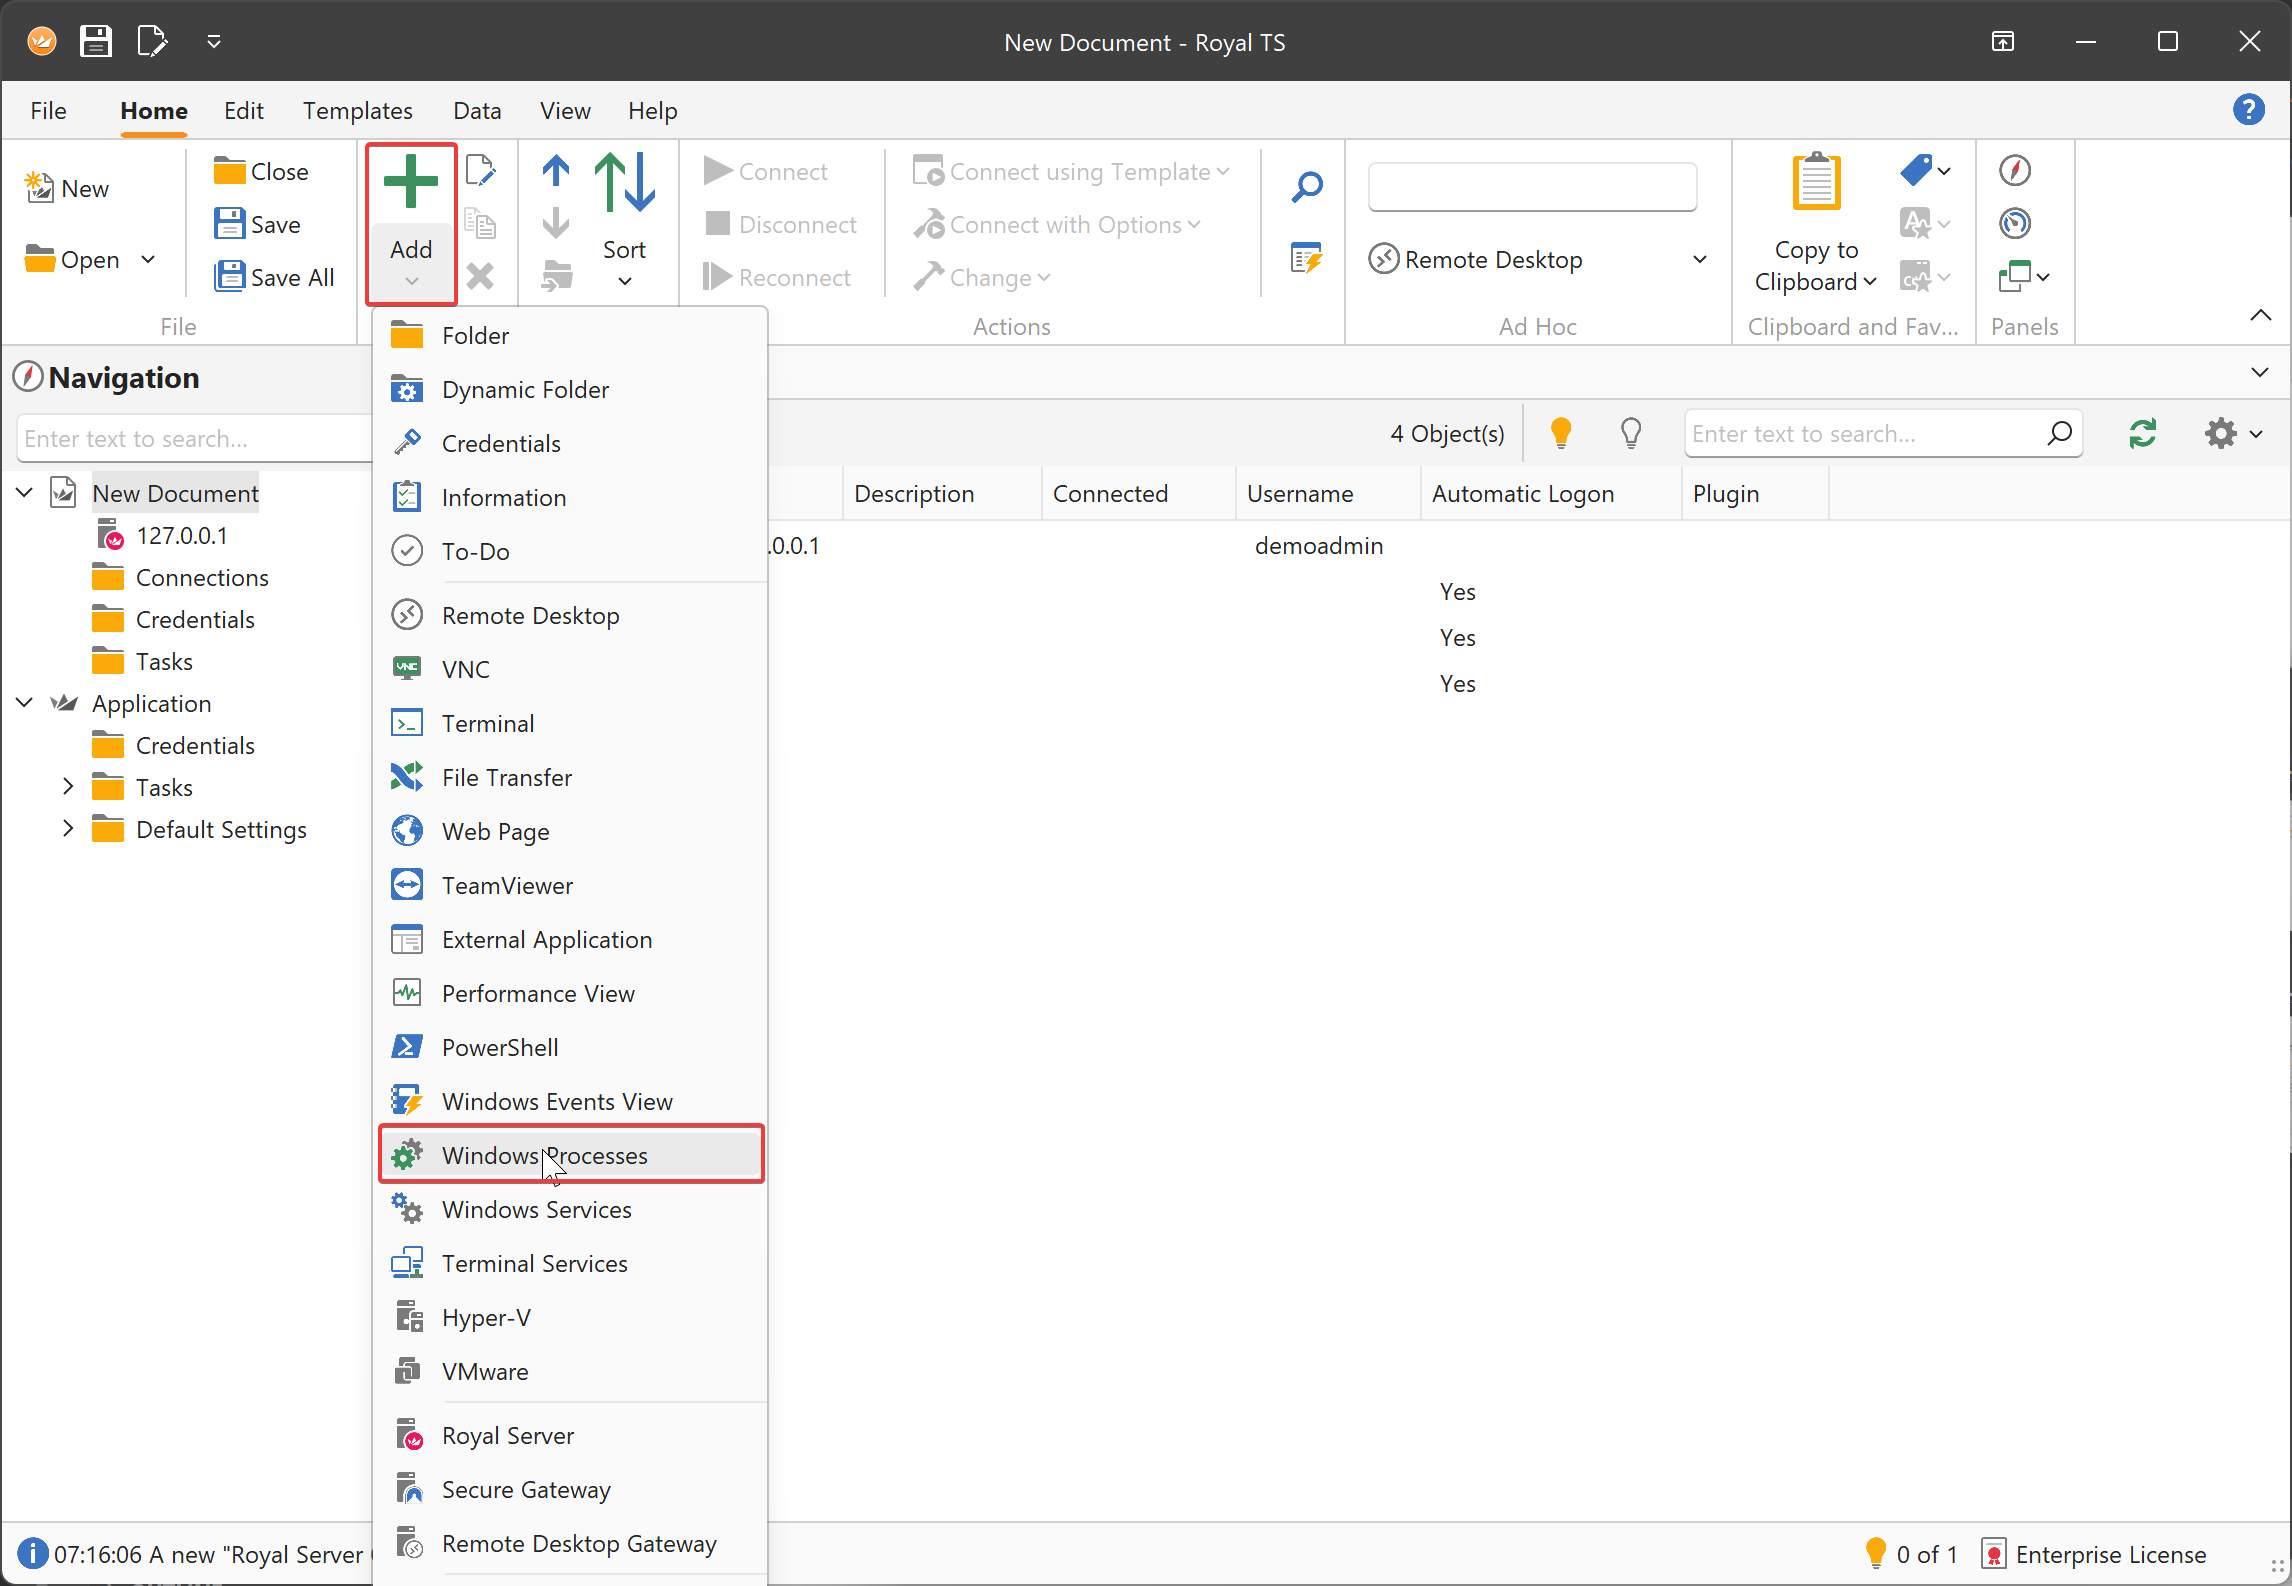2292x1586 pixels.
Task: Add a Dynamic Folder from the menu
Action: (571, 389)
